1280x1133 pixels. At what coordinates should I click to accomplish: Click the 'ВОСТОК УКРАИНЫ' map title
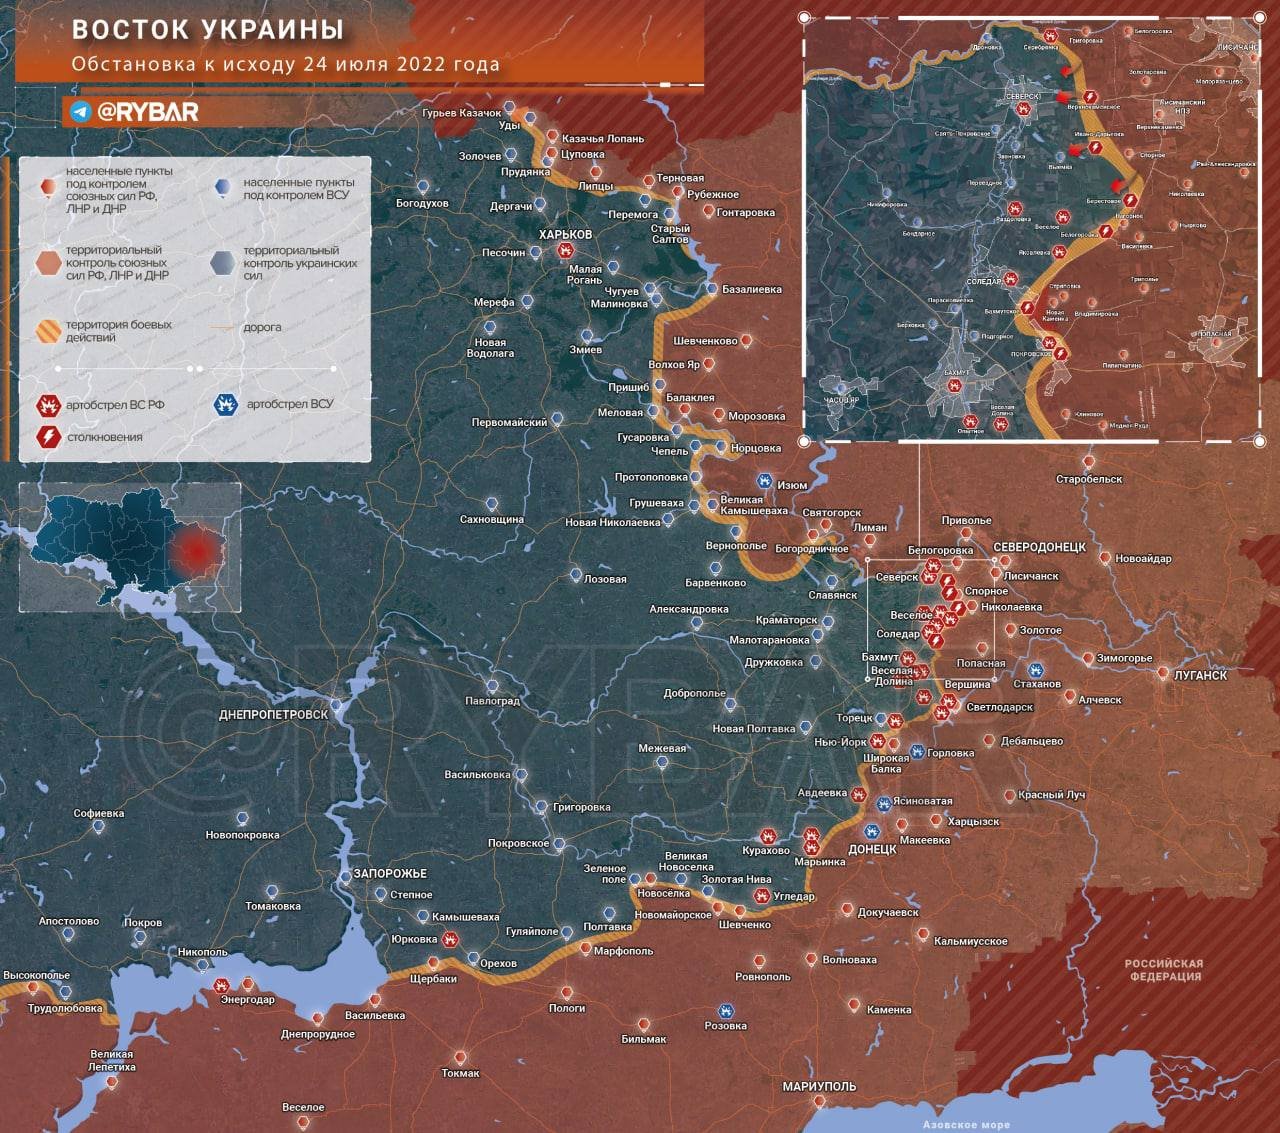[208, 30]
